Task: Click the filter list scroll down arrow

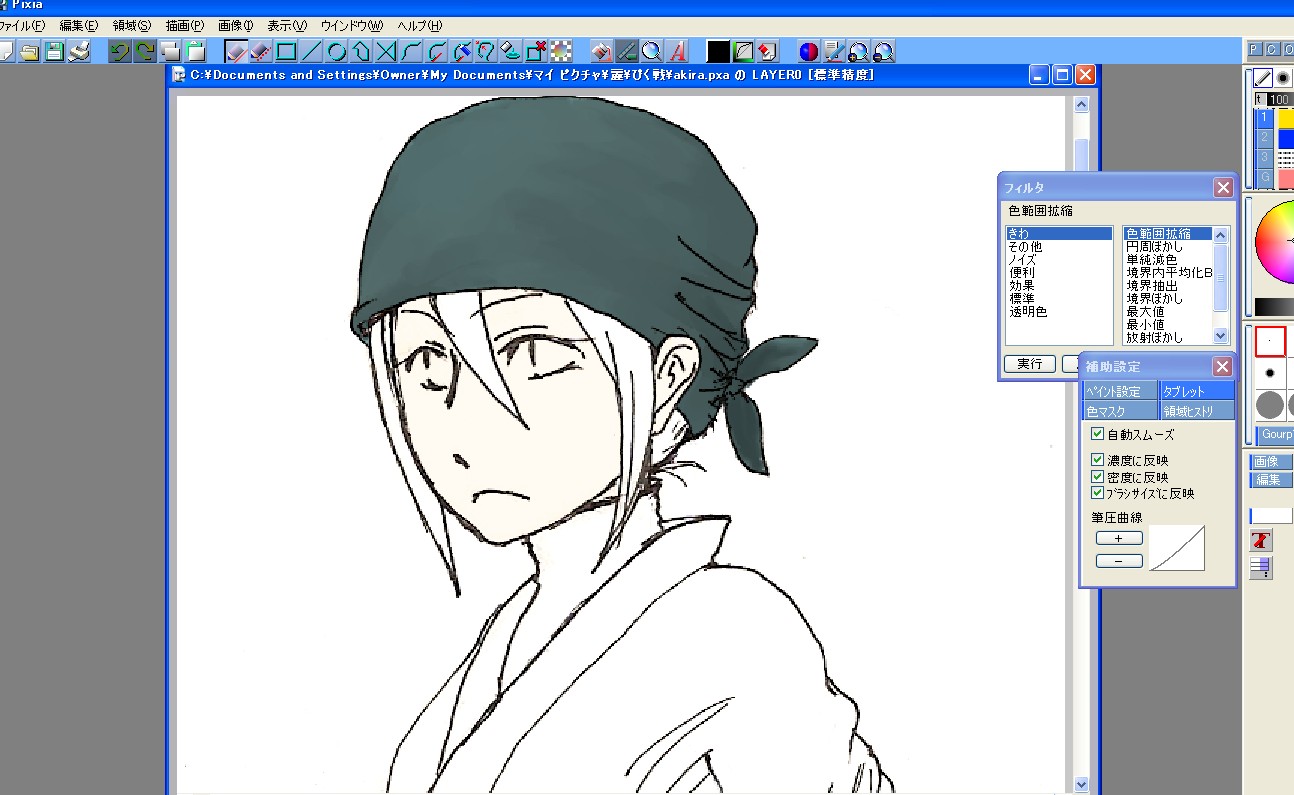Action: point(1220,336)
